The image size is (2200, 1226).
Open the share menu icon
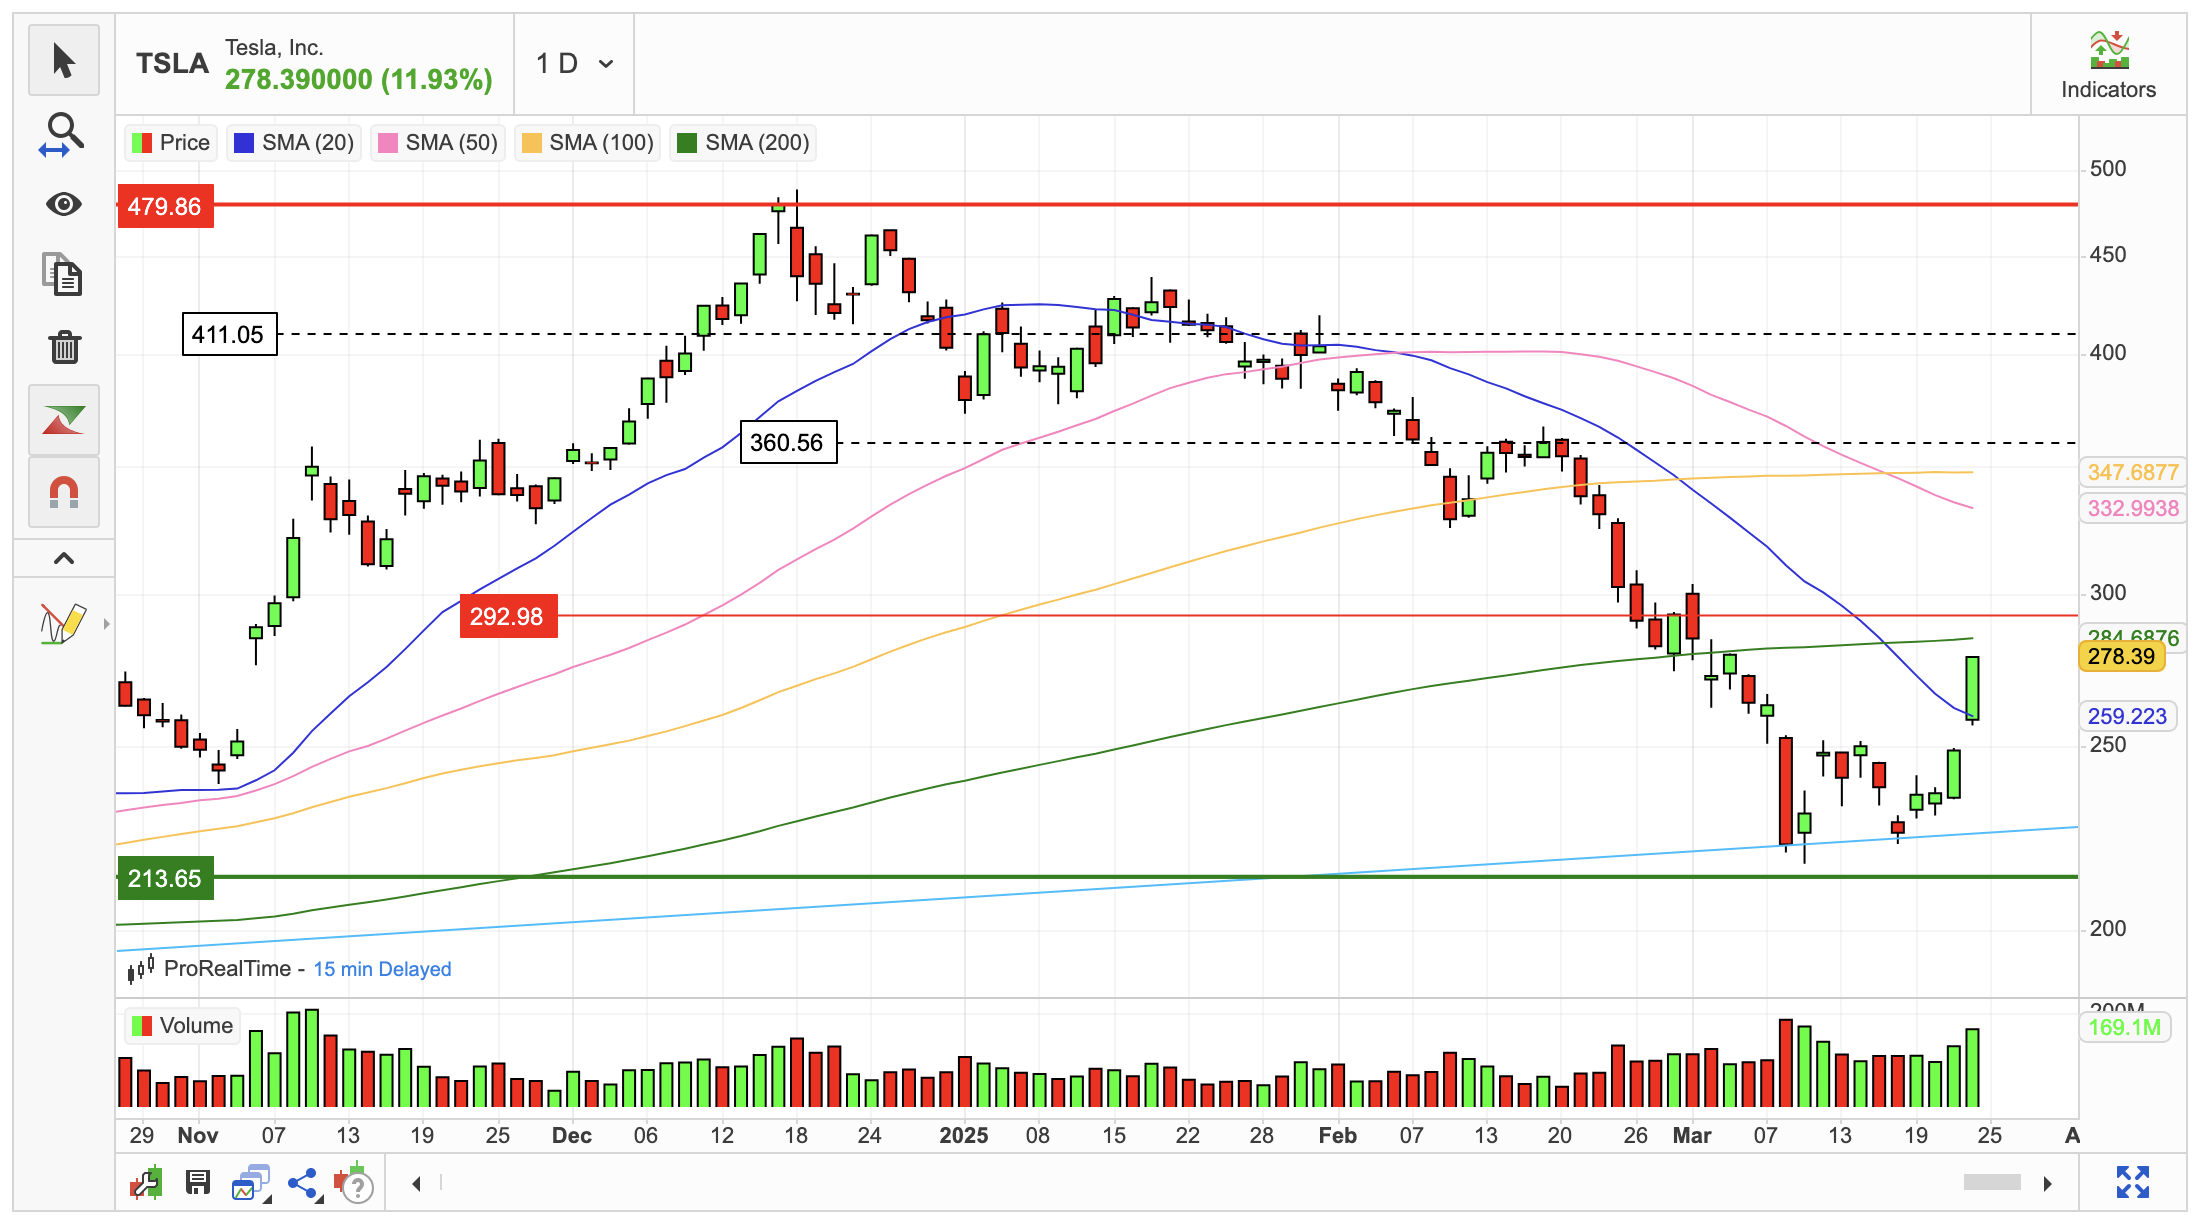point(303,1183)
